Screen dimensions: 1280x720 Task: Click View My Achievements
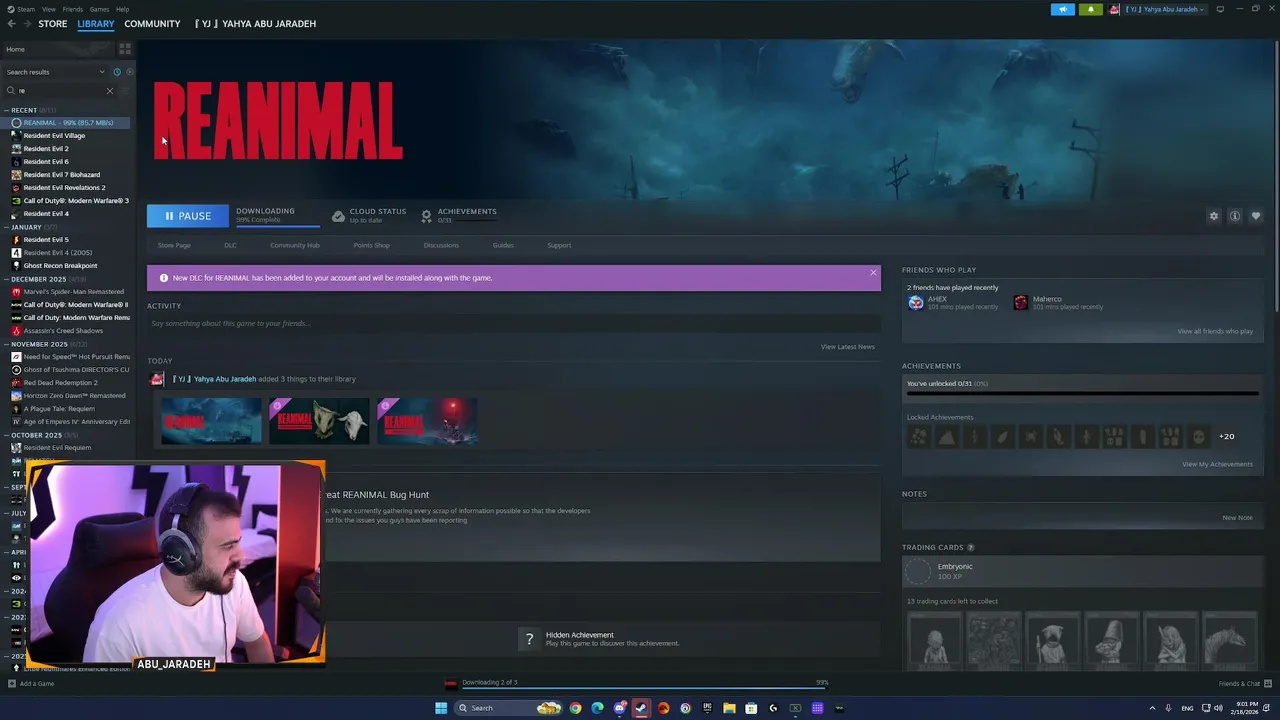point(1217,464)
